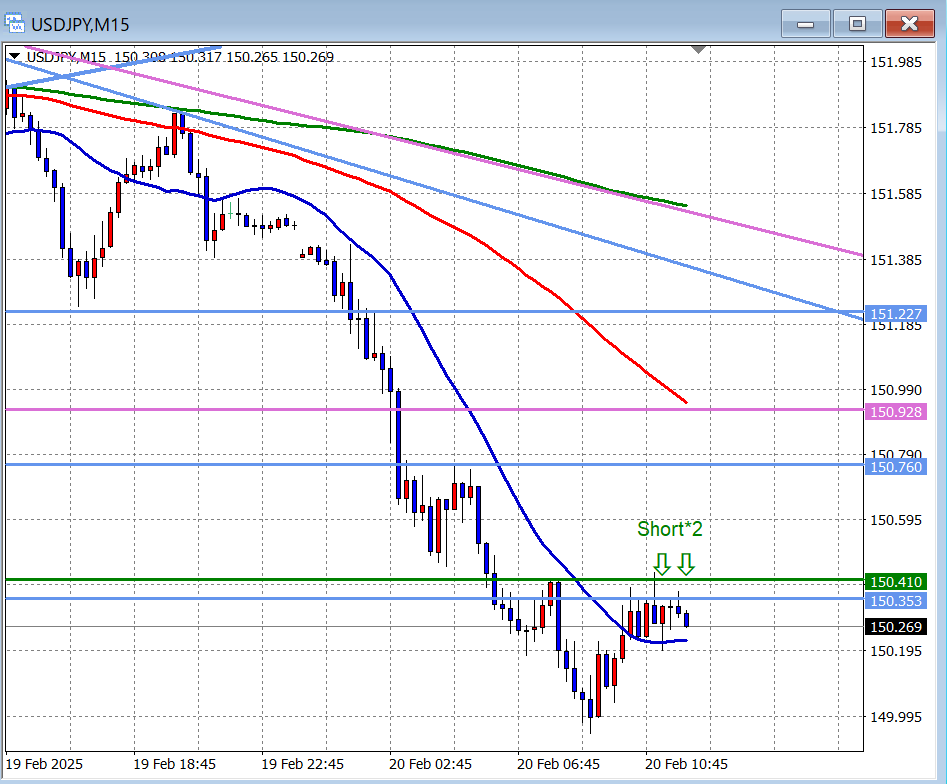
Task: Click the "20 Feb 10:45" time label
Action: pyautogui.click(x=686, y=764)
